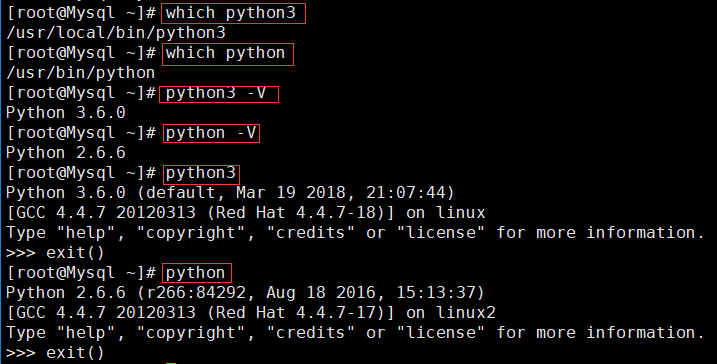Click the boxed 'which python3' command

[x=233, y=13]
